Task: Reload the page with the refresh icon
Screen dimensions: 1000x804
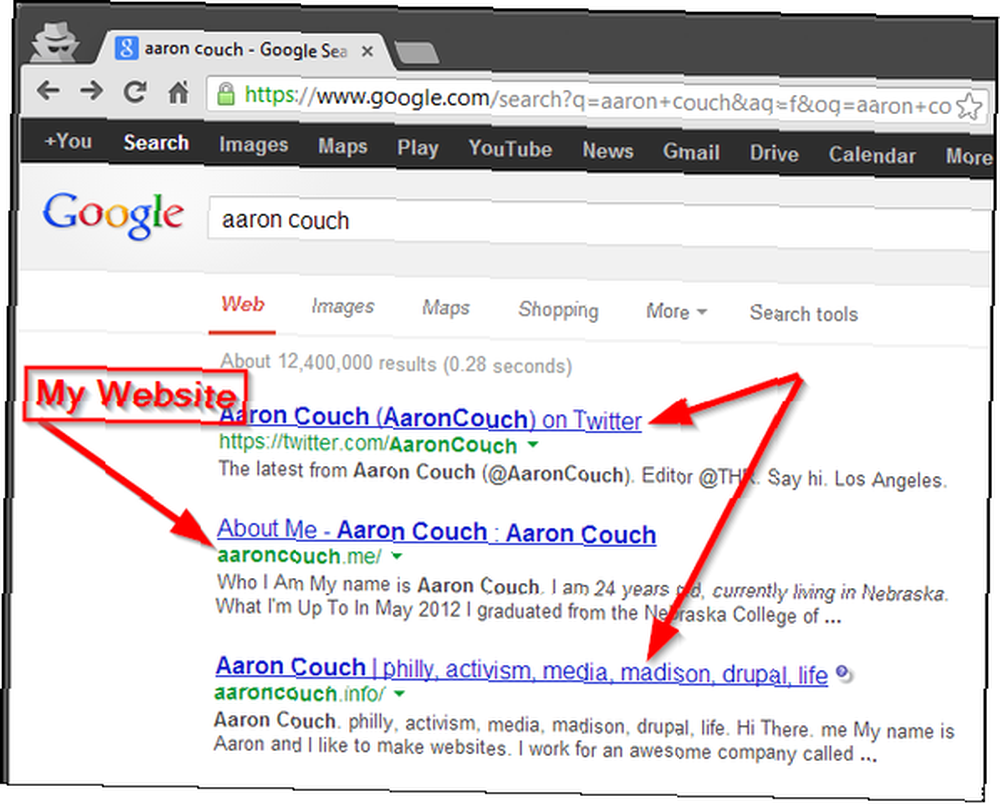Action: [x=135, y=92]
